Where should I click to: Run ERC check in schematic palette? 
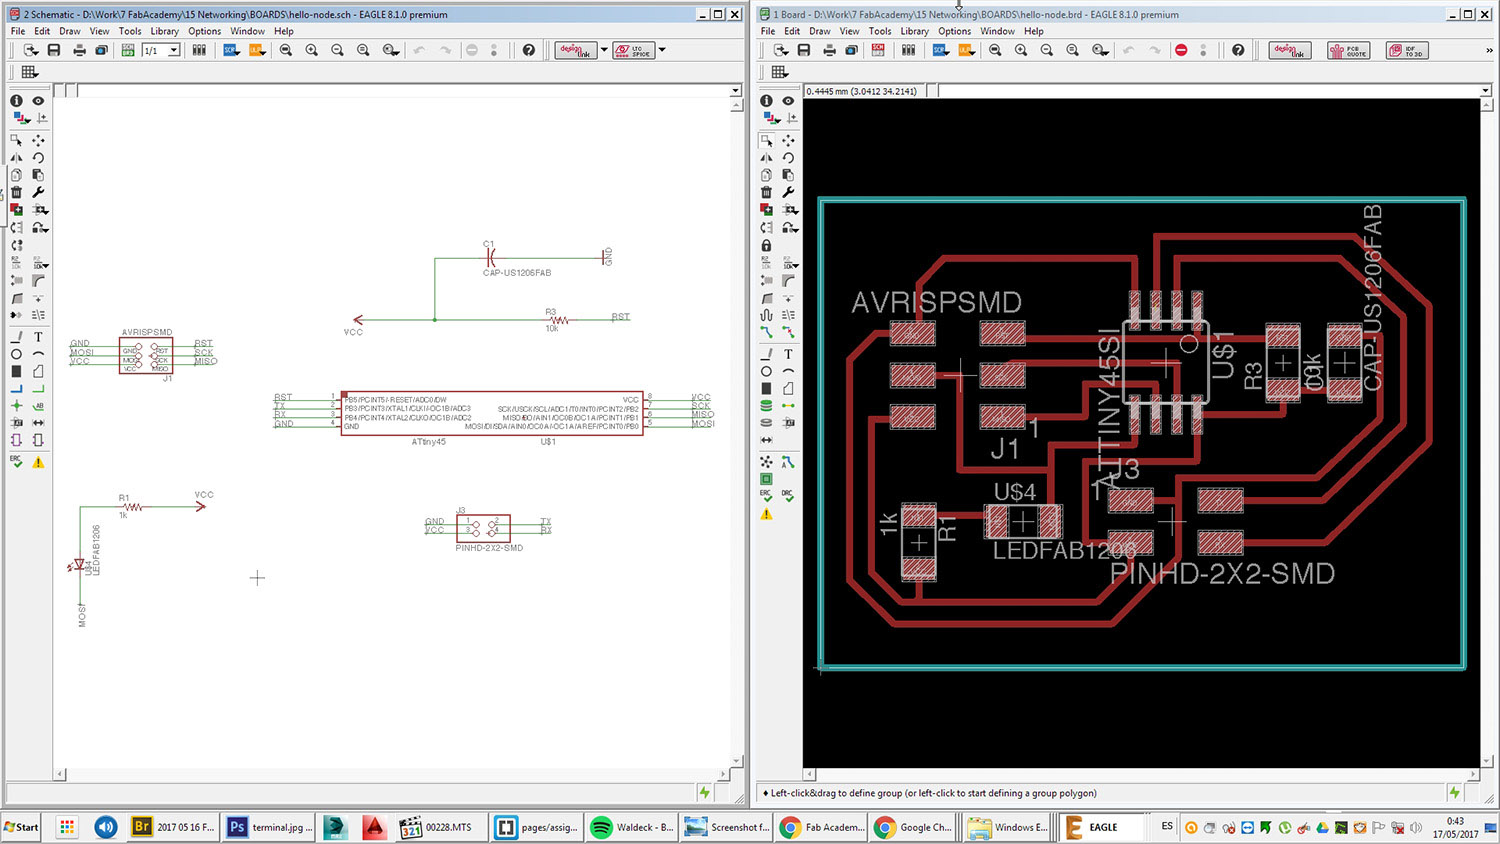pos(17,462)
